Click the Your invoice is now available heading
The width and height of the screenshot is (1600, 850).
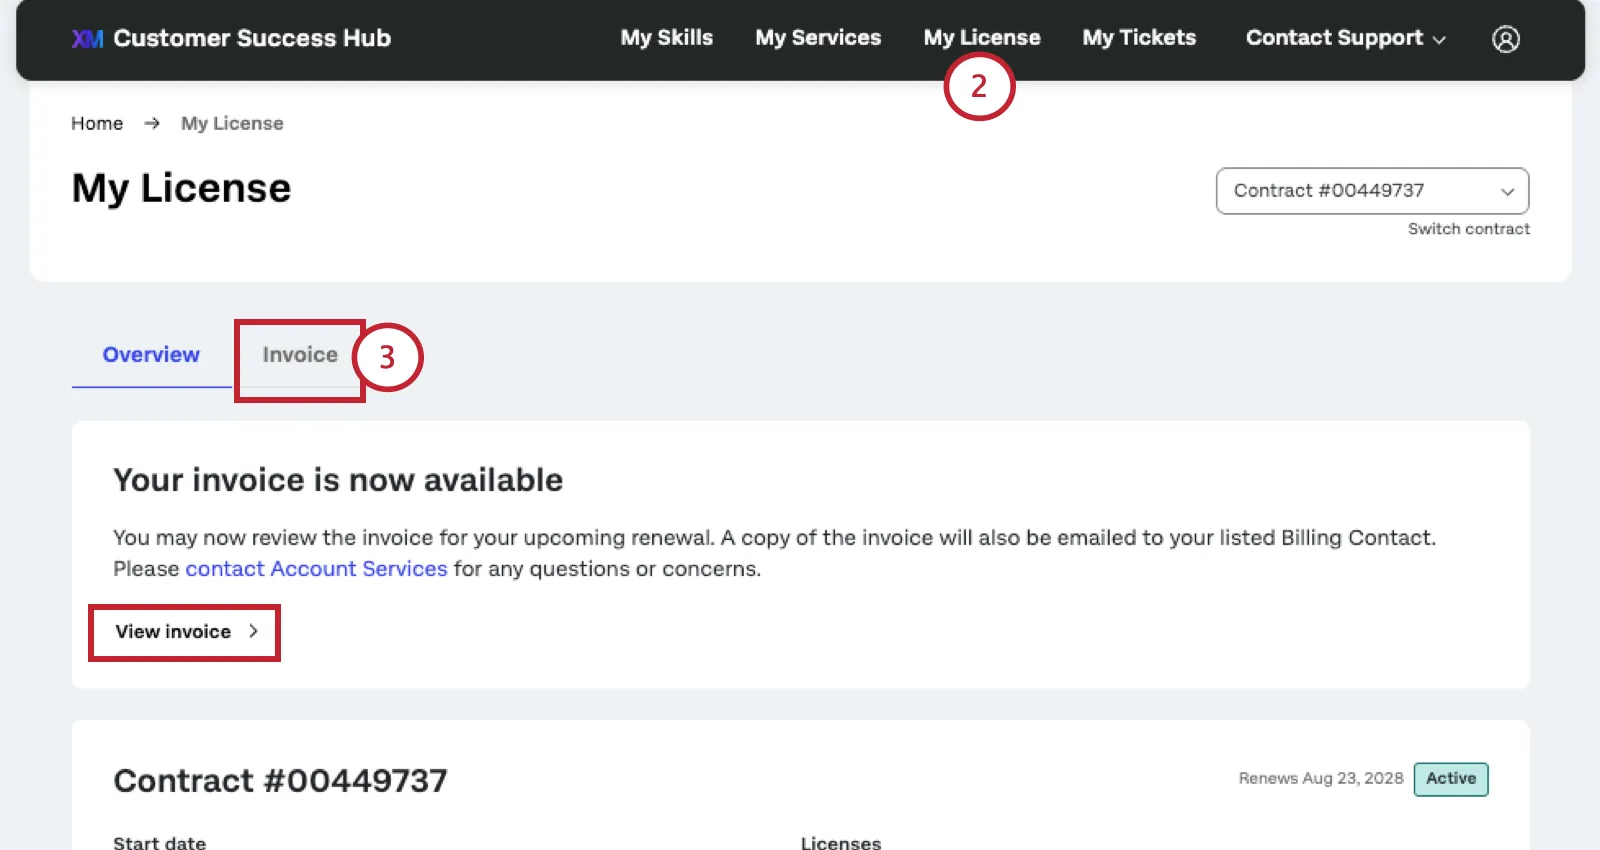338,480
